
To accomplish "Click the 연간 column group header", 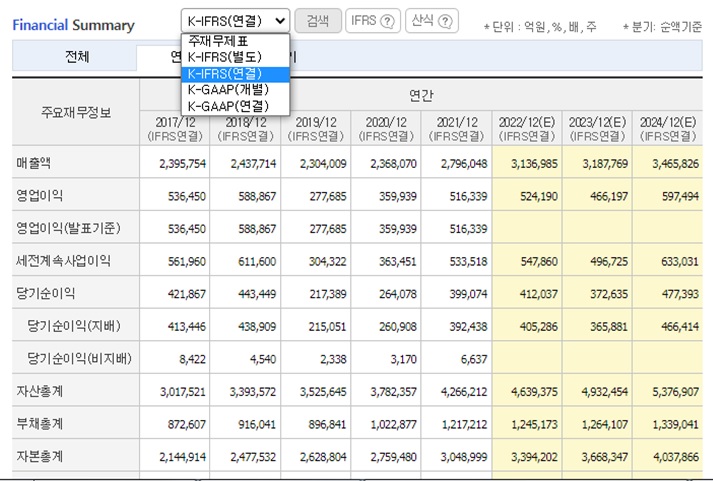I will (421, 95).
